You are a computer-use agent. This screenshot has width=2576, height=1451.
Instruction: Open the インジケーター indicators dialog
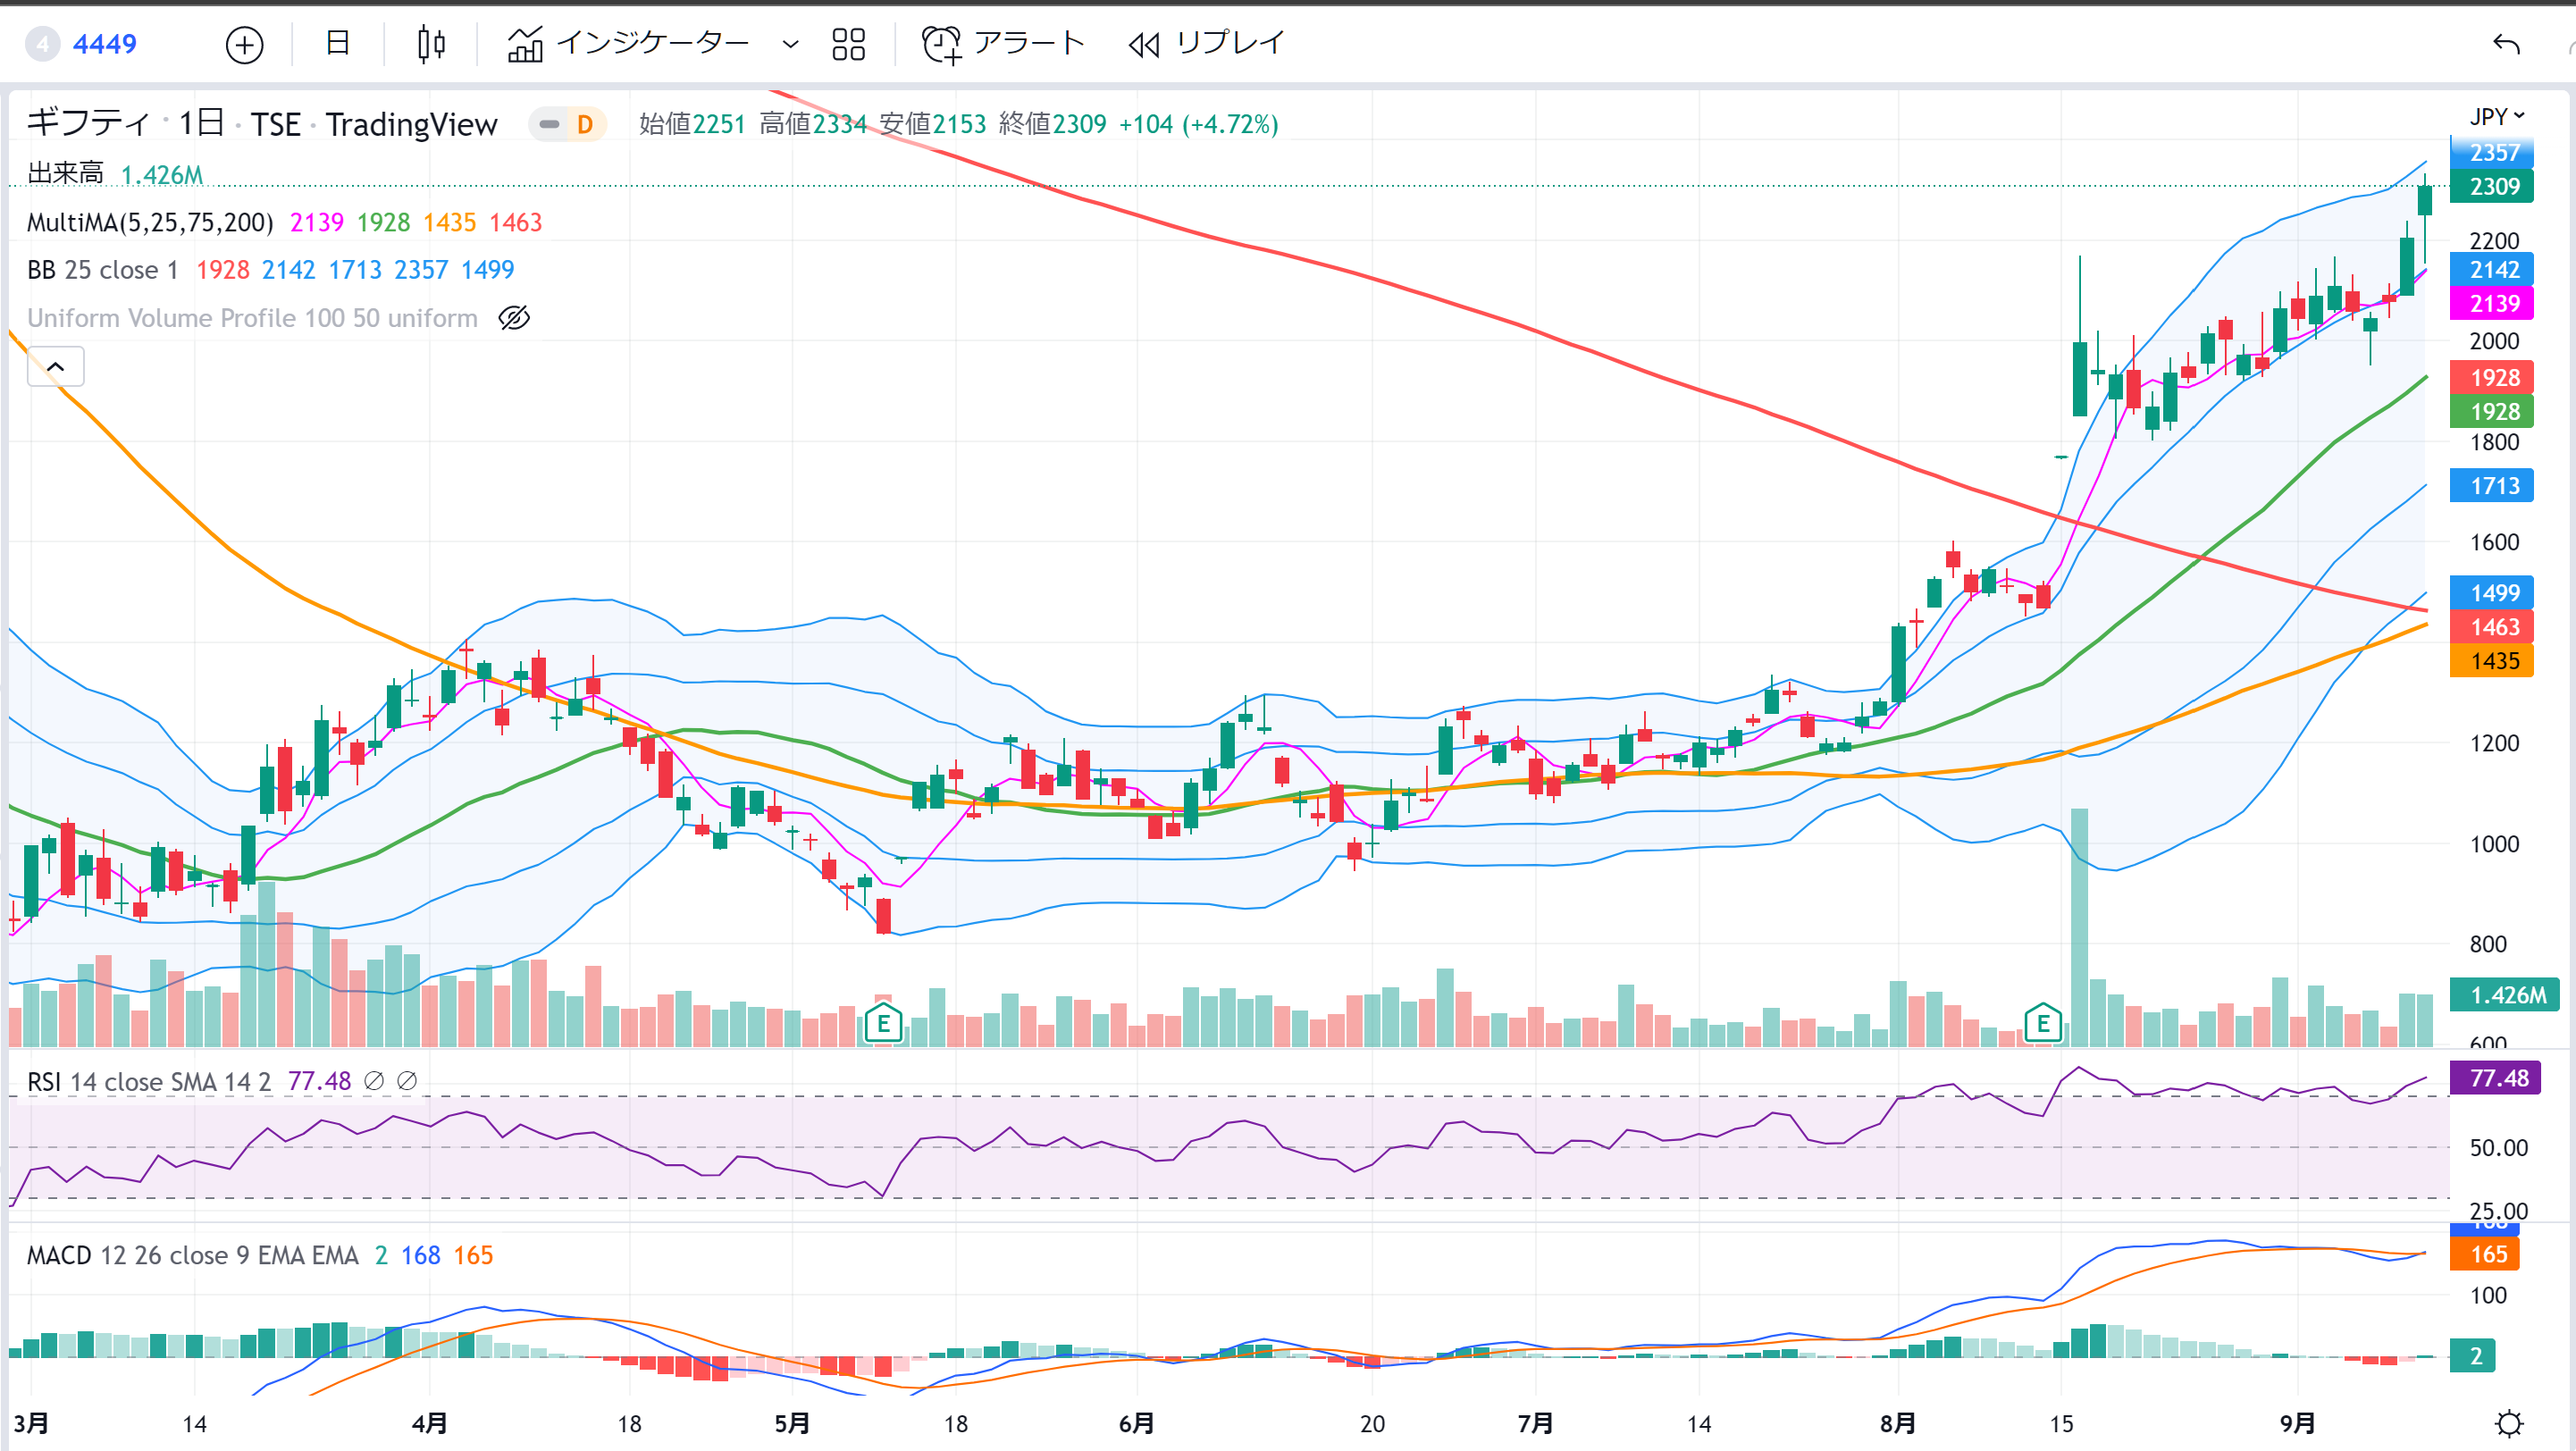628,44
